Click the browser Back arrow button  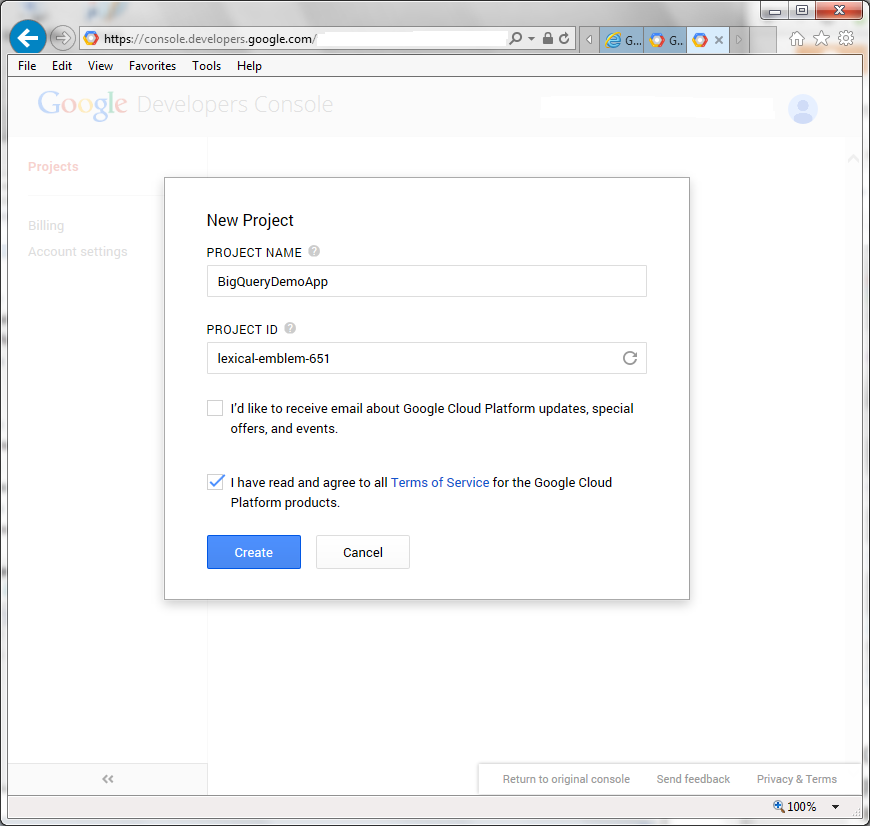[x=27, y=38]
